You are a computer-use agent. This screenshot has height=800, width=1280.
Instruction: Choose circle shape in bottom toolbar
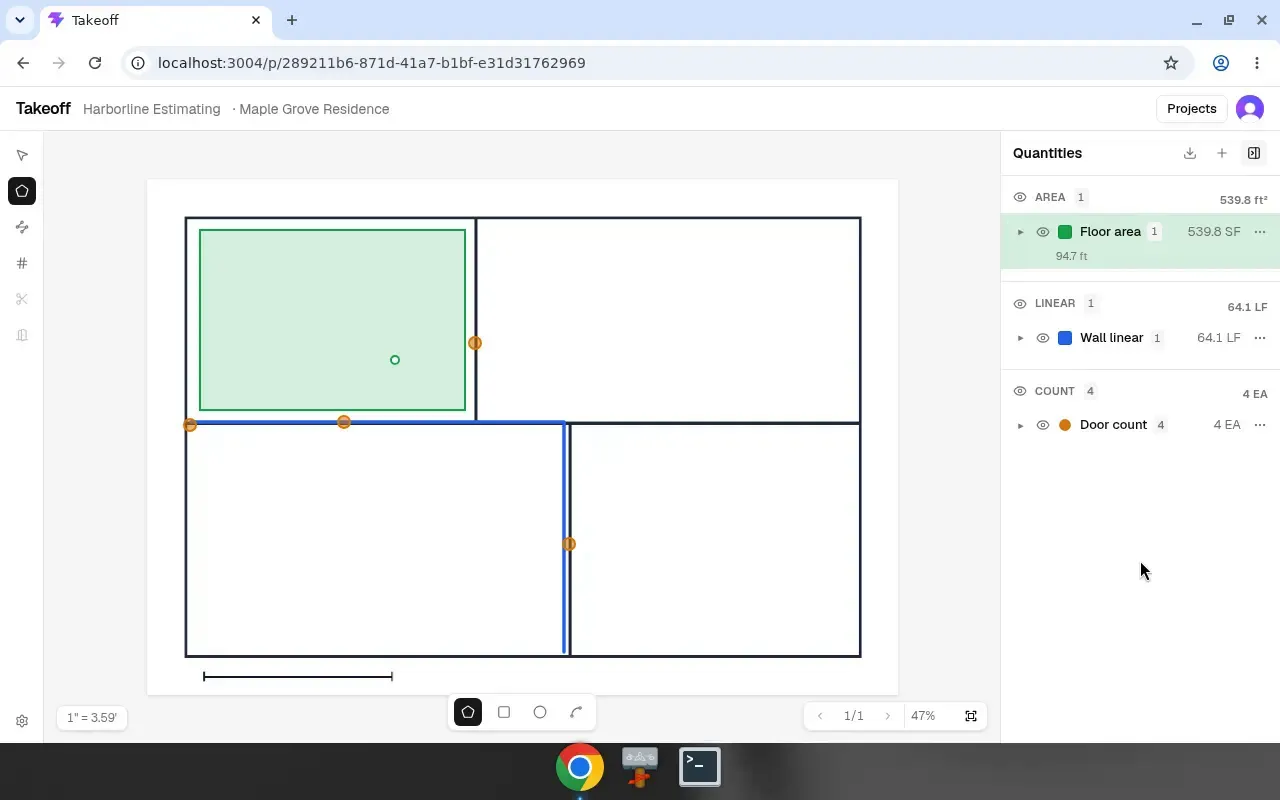point(540,712)
